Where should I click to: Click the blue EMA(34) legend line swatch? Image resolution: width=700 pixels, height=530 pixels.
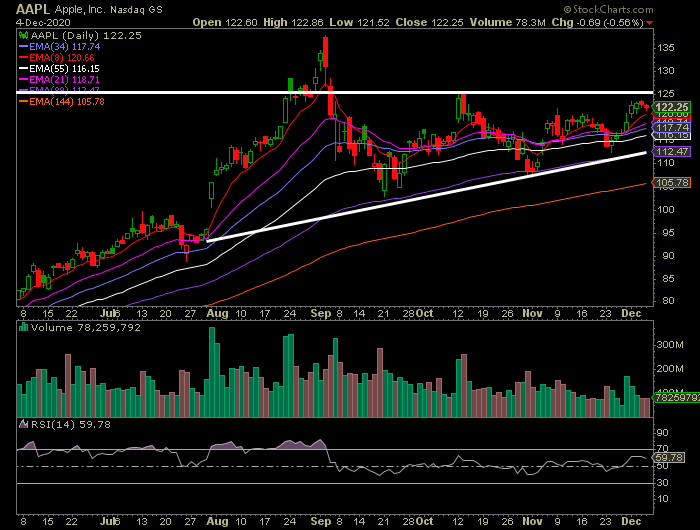[24, 46]
